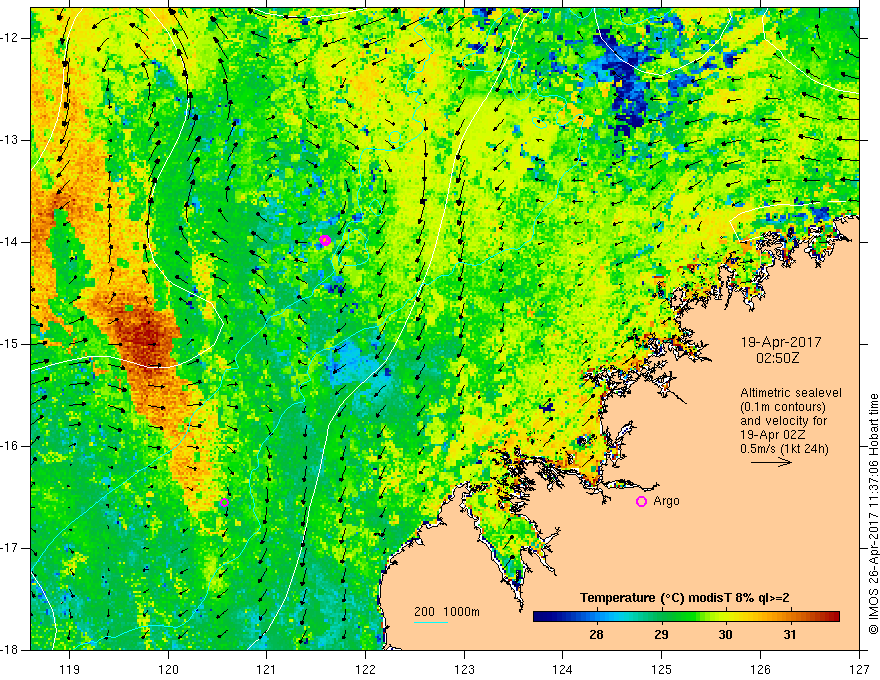Click the -18 latitude axis label

pyautogui.click(x=11, y=650)
